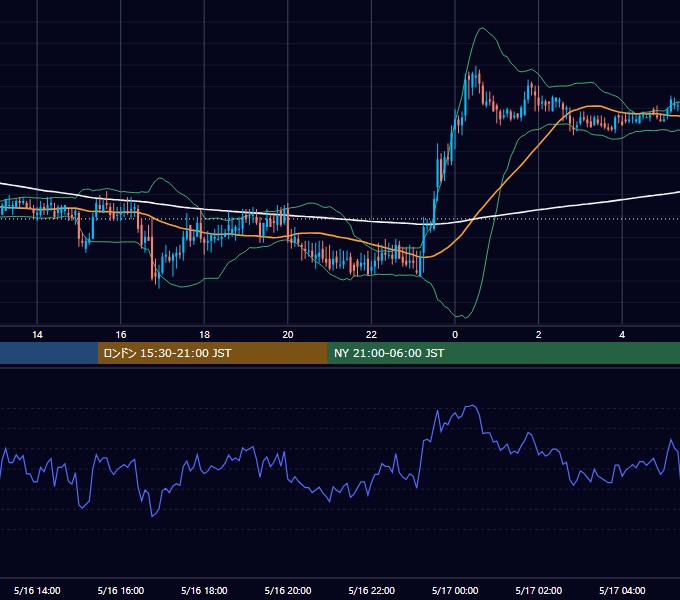Click the 5/16 20:00 time label

coord(288,590)
